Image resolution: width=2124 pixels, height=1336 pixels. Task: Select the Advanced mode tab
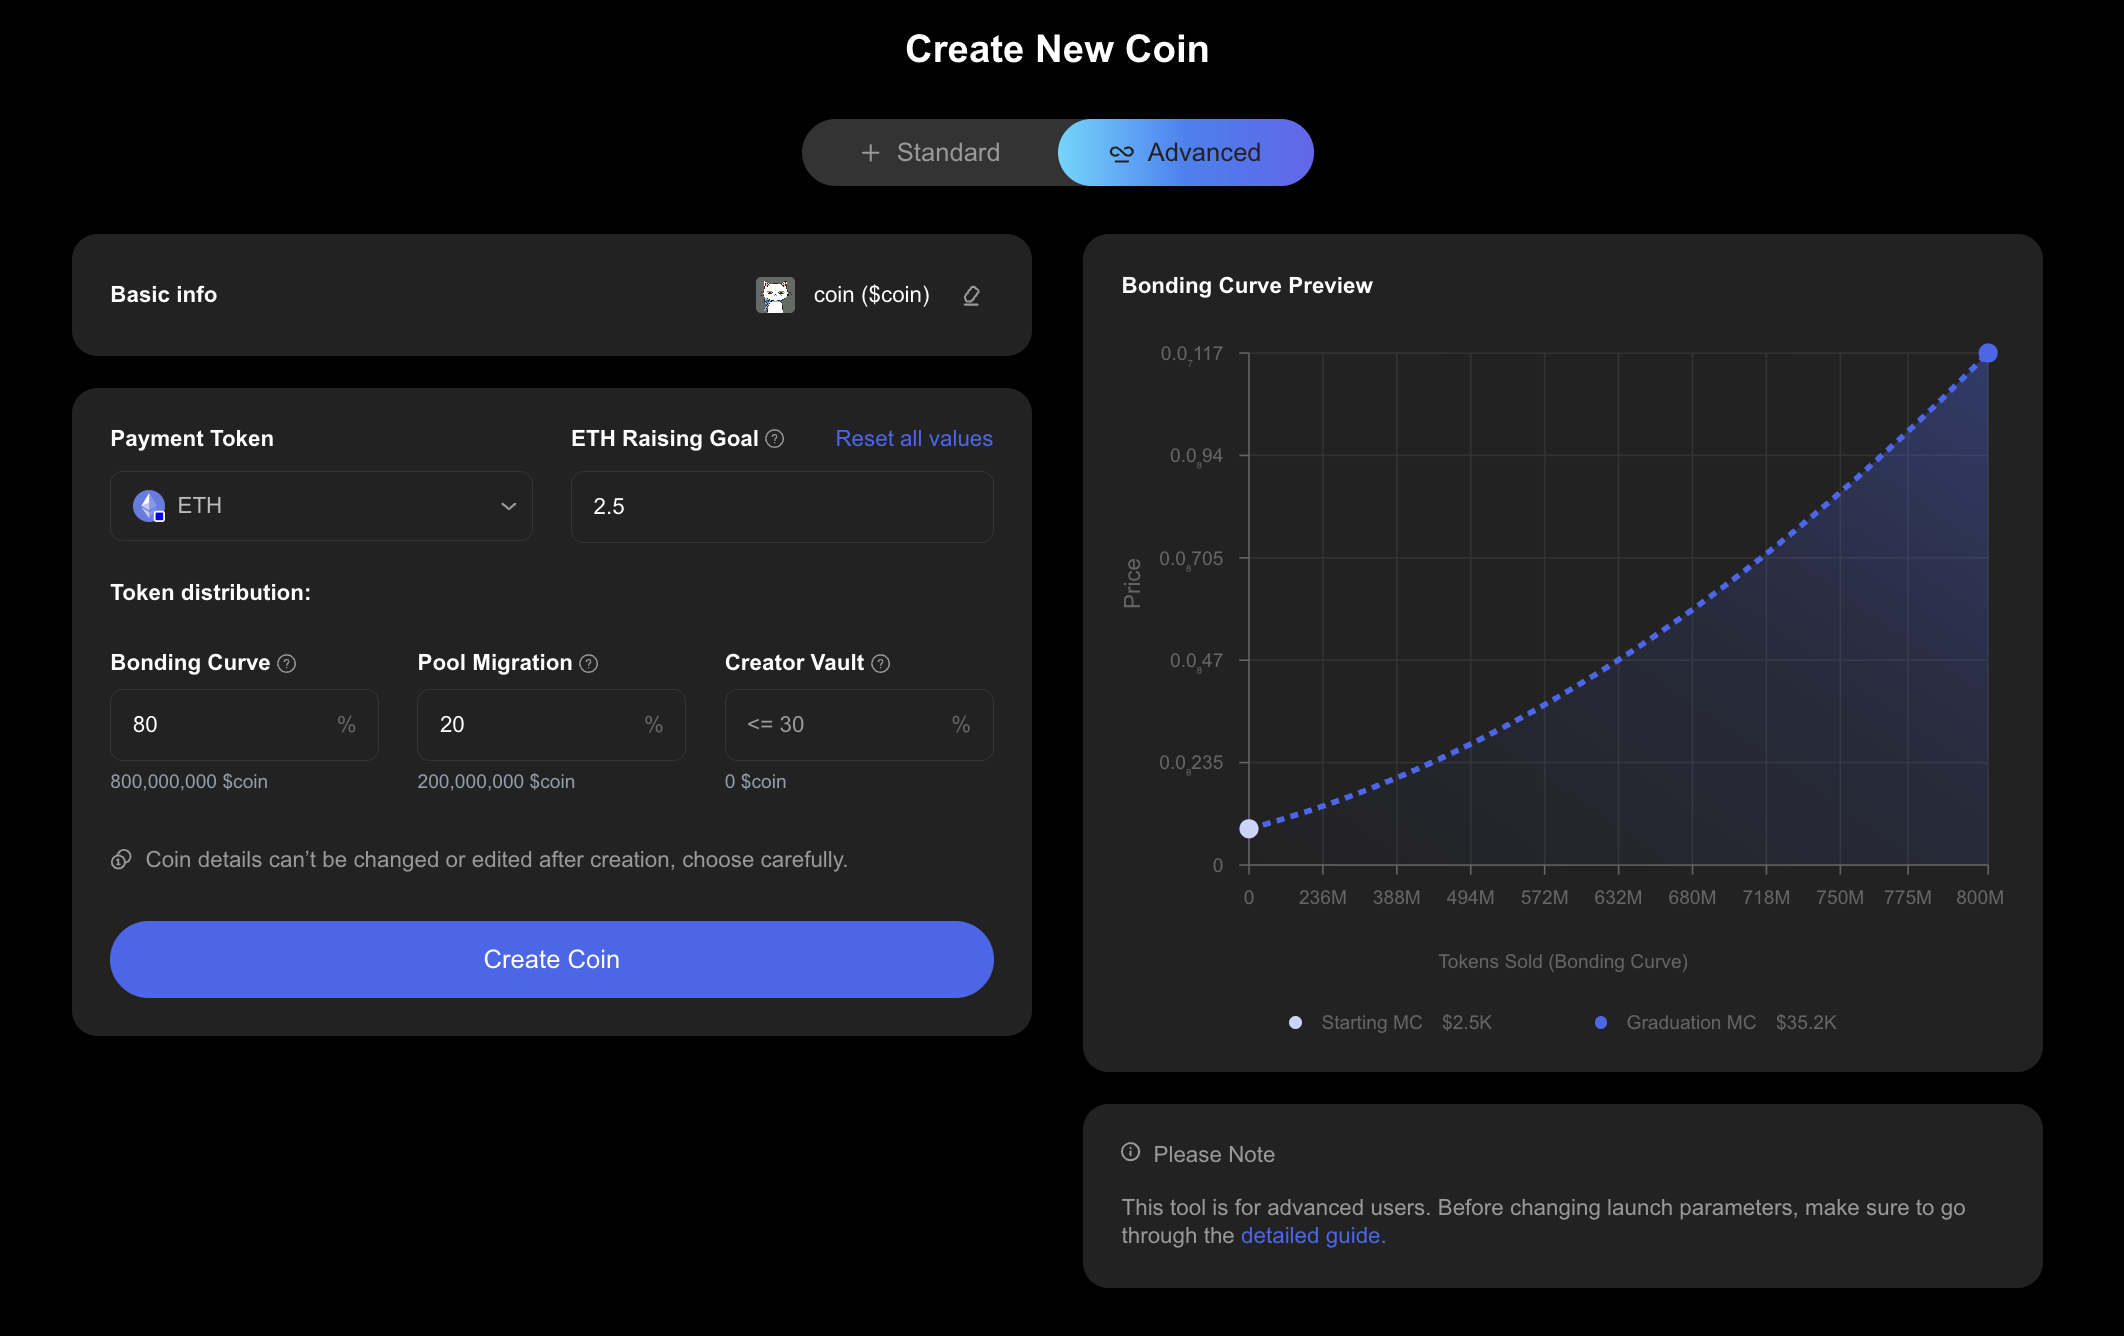tap(1186, 153)
